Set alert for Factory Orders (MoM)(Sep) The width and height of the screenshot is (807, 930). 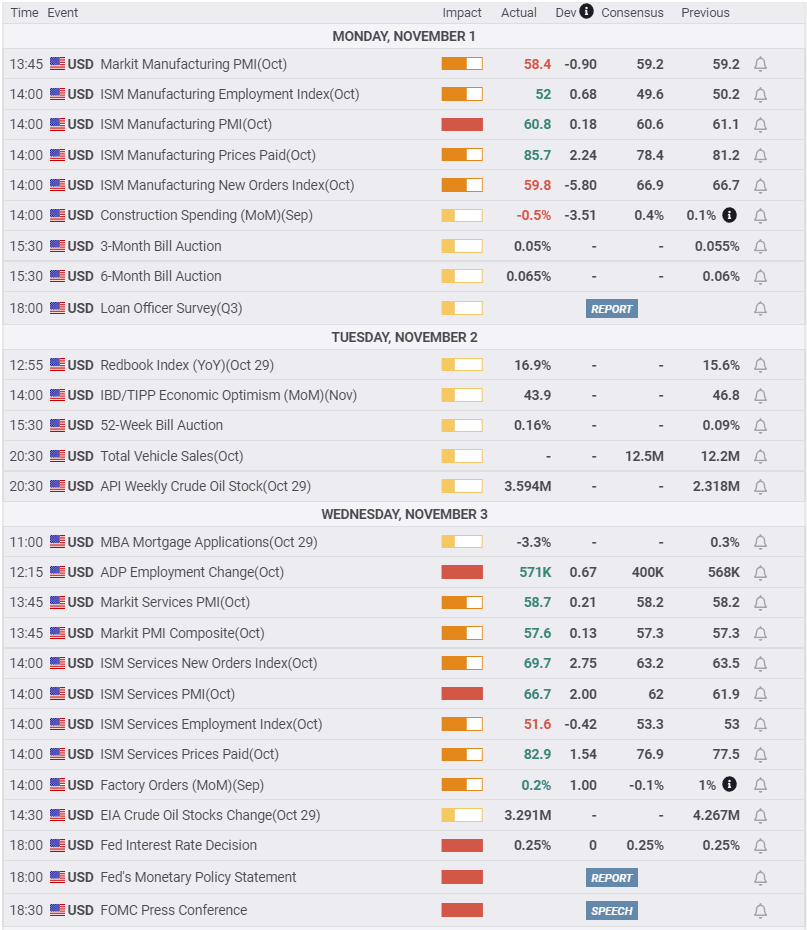760,785
